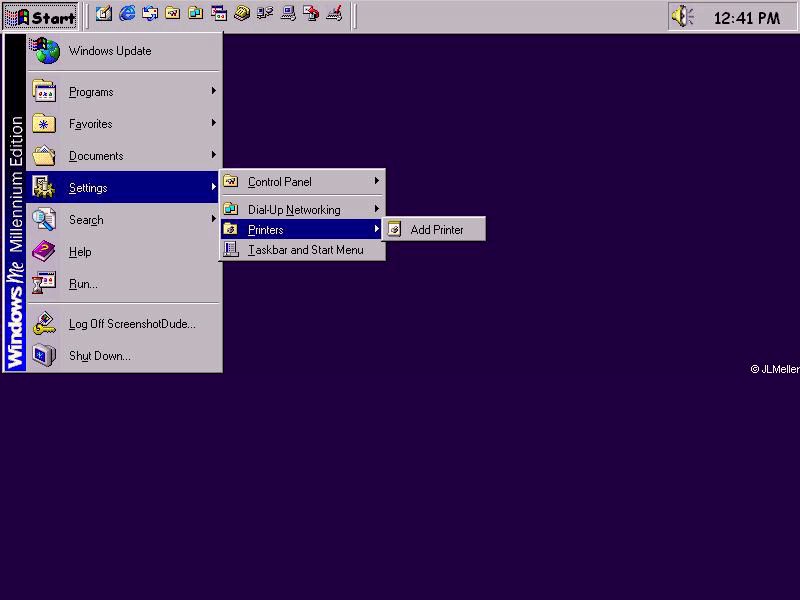Click the computer with cable quick launch icon
This screenshot has width=800, height=600.
click(288, 14)
